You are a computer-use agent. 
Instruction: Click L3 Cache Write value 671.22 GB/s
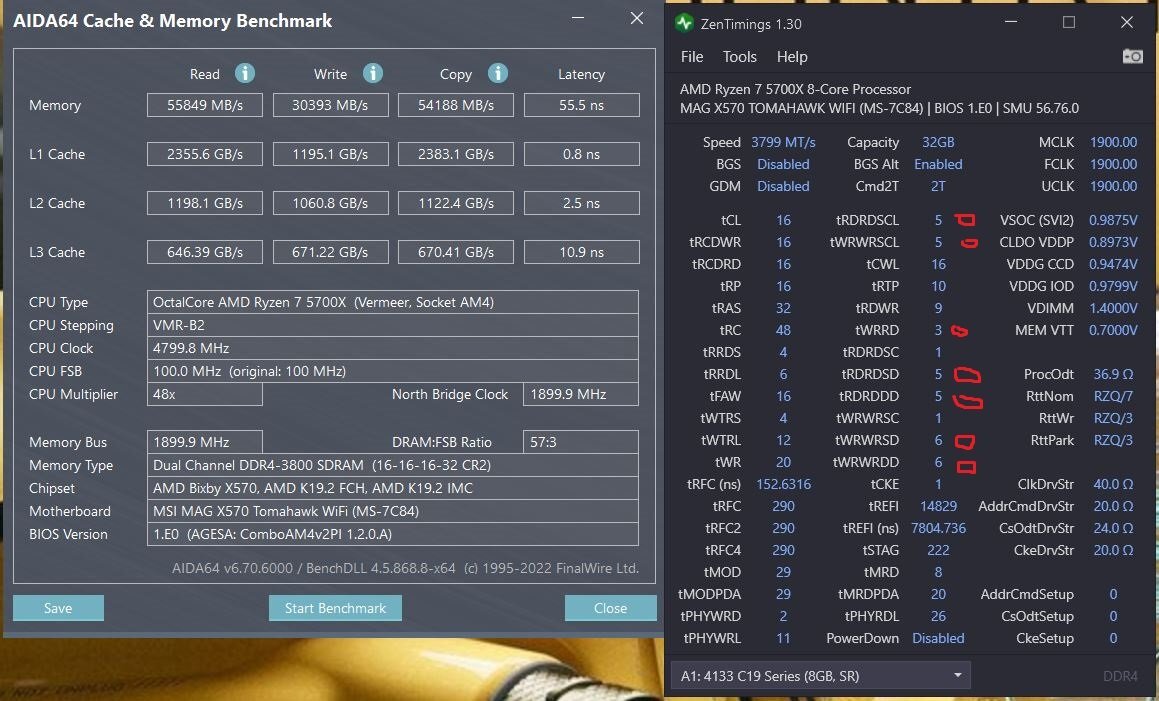(x=330, y=252)
